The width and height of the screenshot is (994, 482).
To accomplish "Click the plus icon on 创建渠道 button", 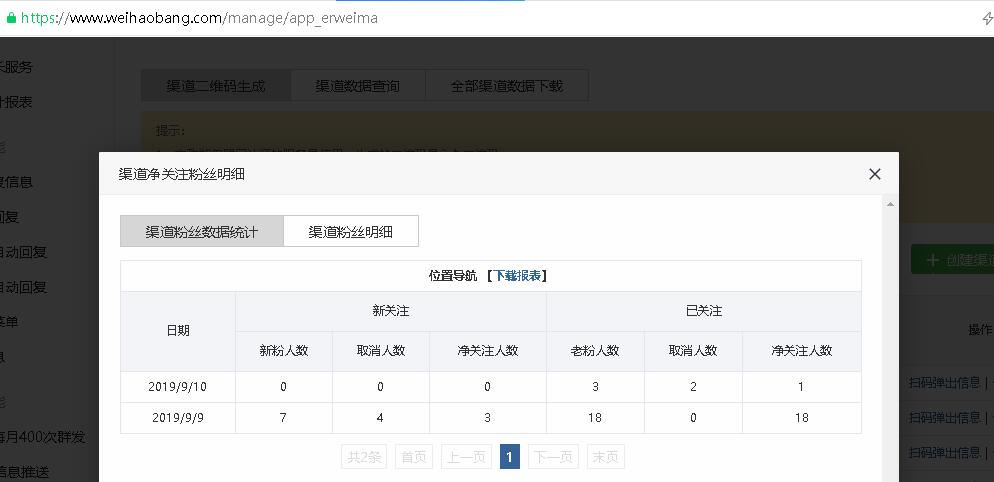I will coord(932,260).
